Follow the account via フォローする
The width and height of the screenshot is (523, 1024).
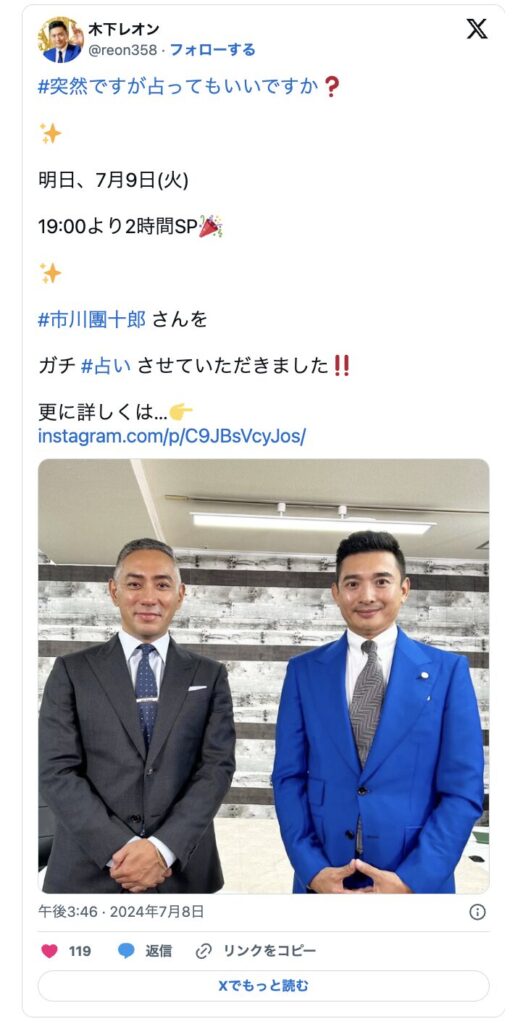tap(213, 50)
